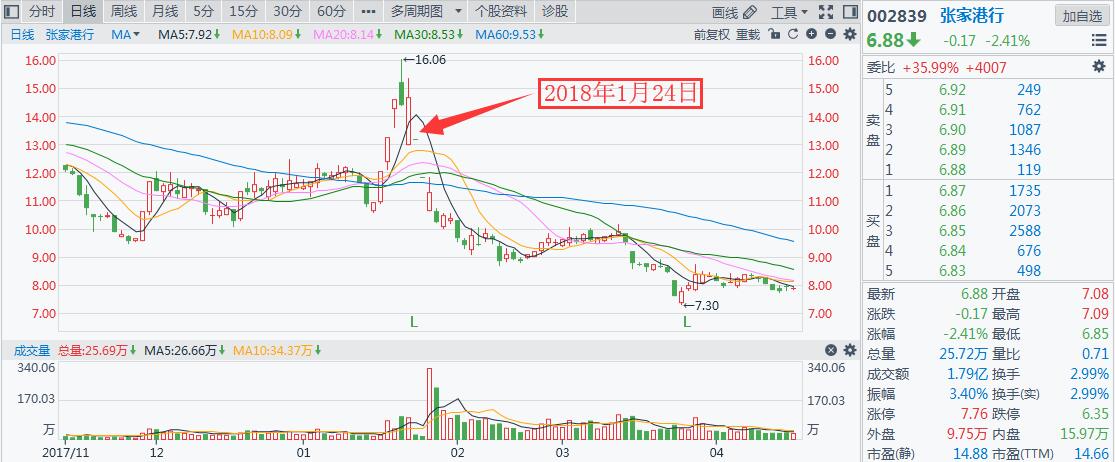
Task: Select the 5分 period tab
Action: [203, 11]
